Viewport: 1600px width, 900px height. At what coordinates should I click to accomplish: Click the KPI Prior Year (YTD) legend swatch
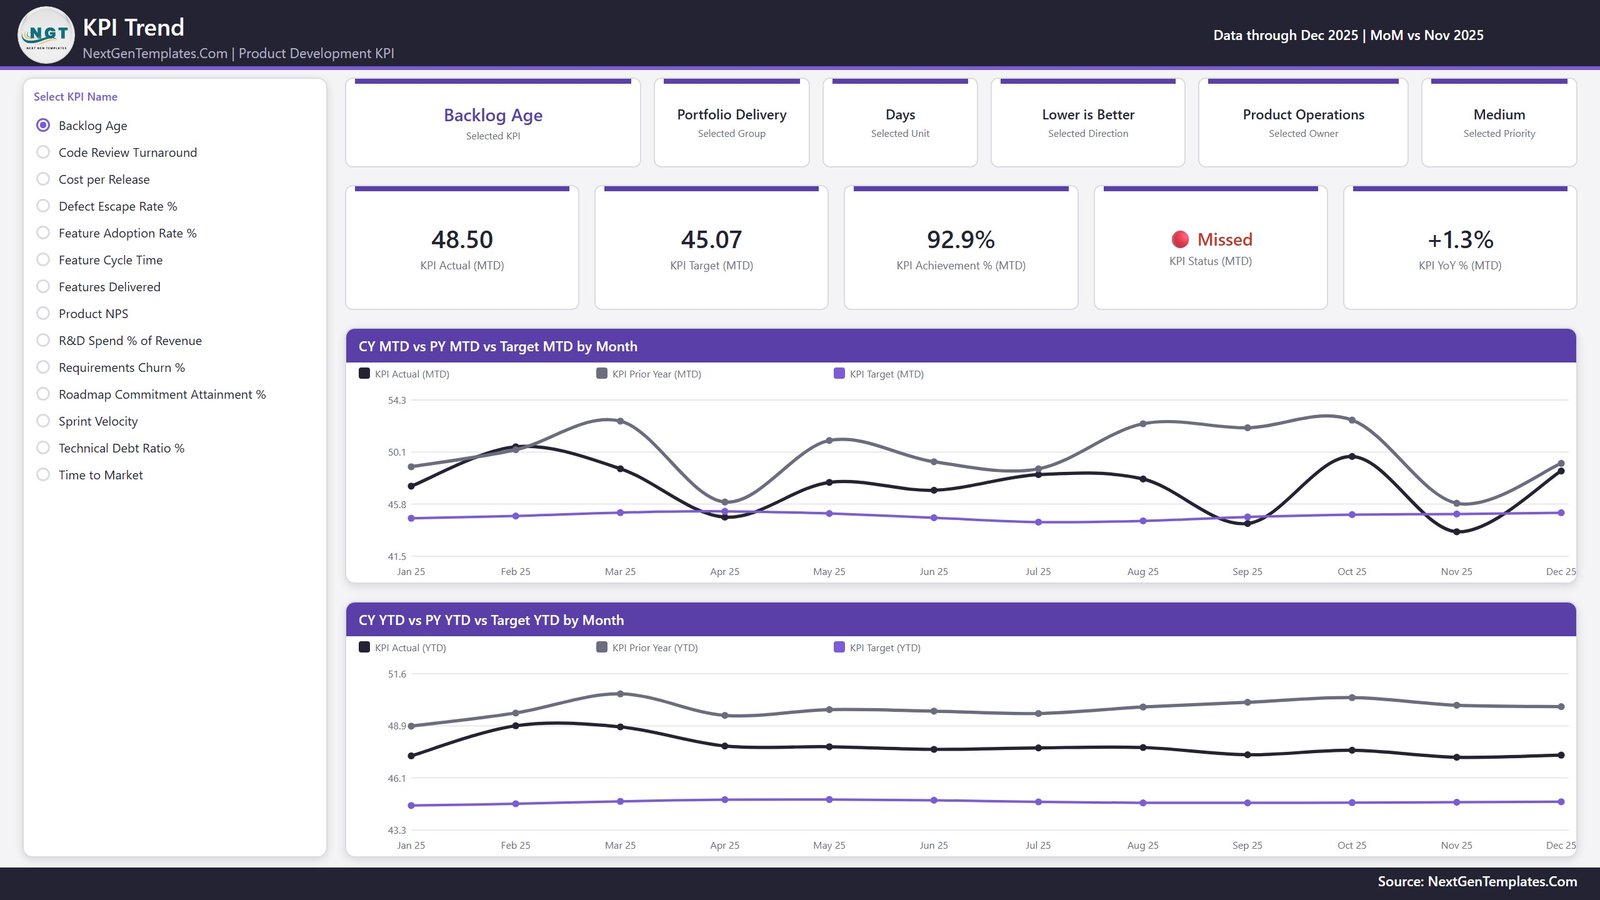tap(602, 647)
